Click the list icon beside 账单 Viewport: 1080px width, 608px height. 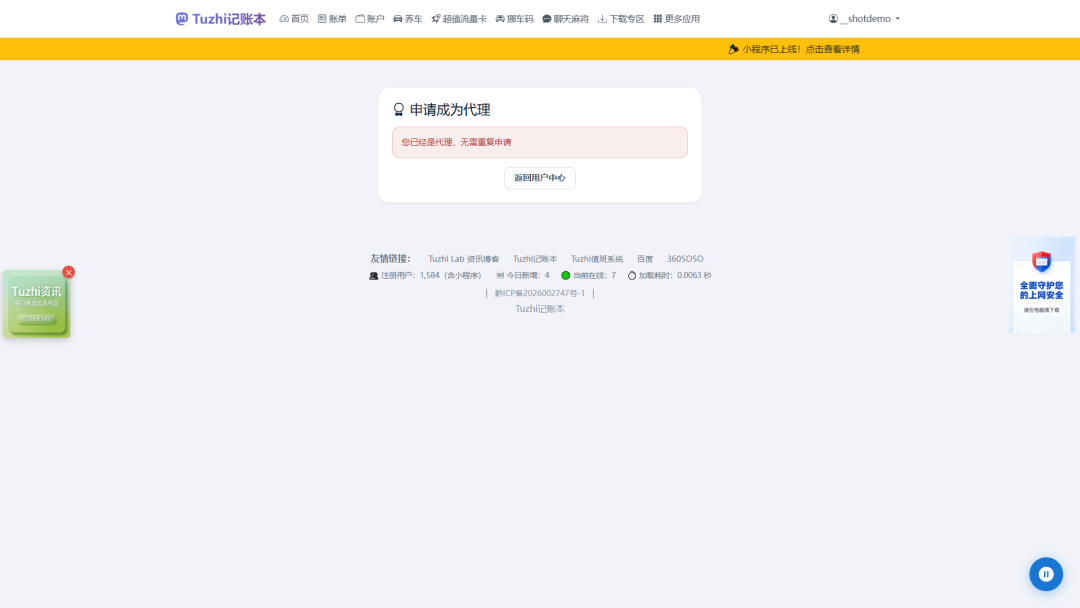click(x=322, y=19)
